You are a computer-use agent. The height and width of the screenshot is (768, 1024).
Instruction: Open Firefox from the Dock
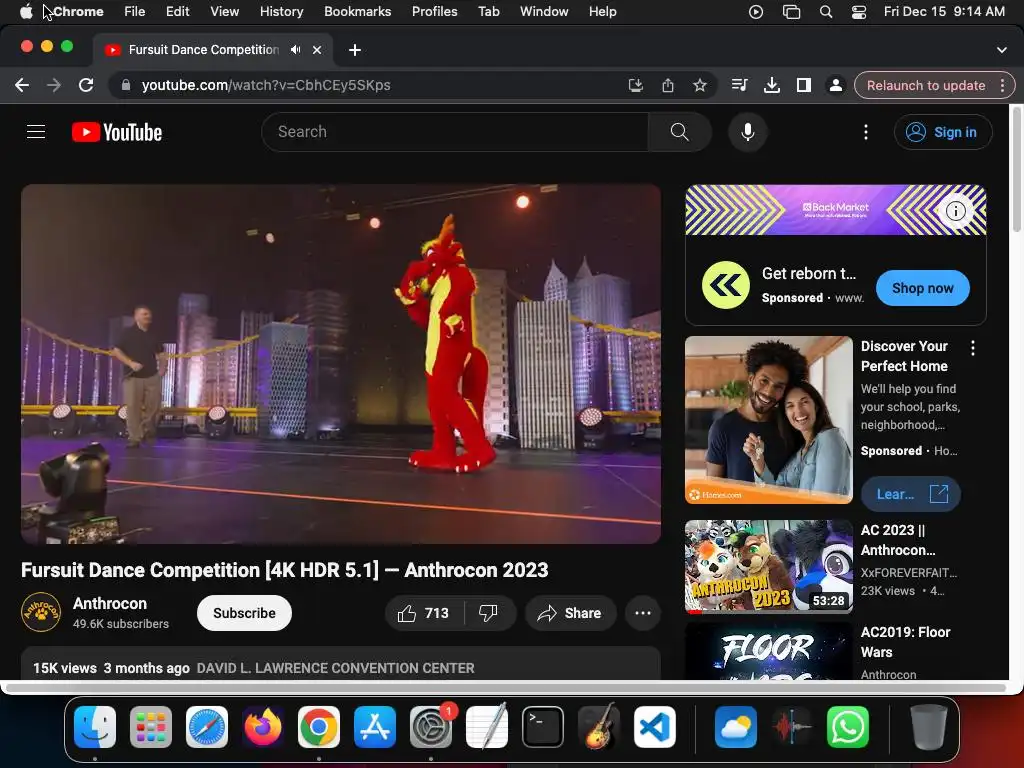[x=263, y=727]
